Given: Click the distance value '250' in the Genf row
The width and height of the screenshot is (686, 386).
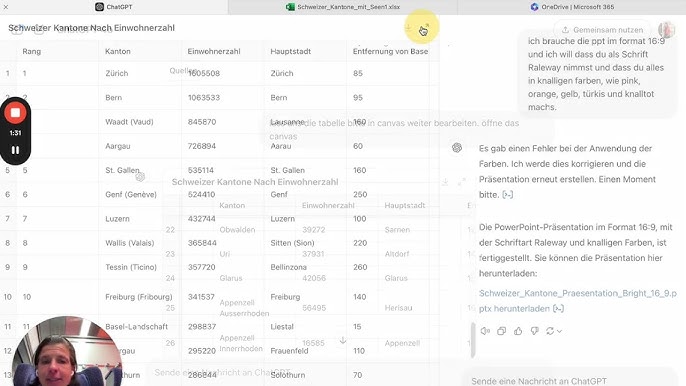Looking at the screenshot, I should [360, 194].
